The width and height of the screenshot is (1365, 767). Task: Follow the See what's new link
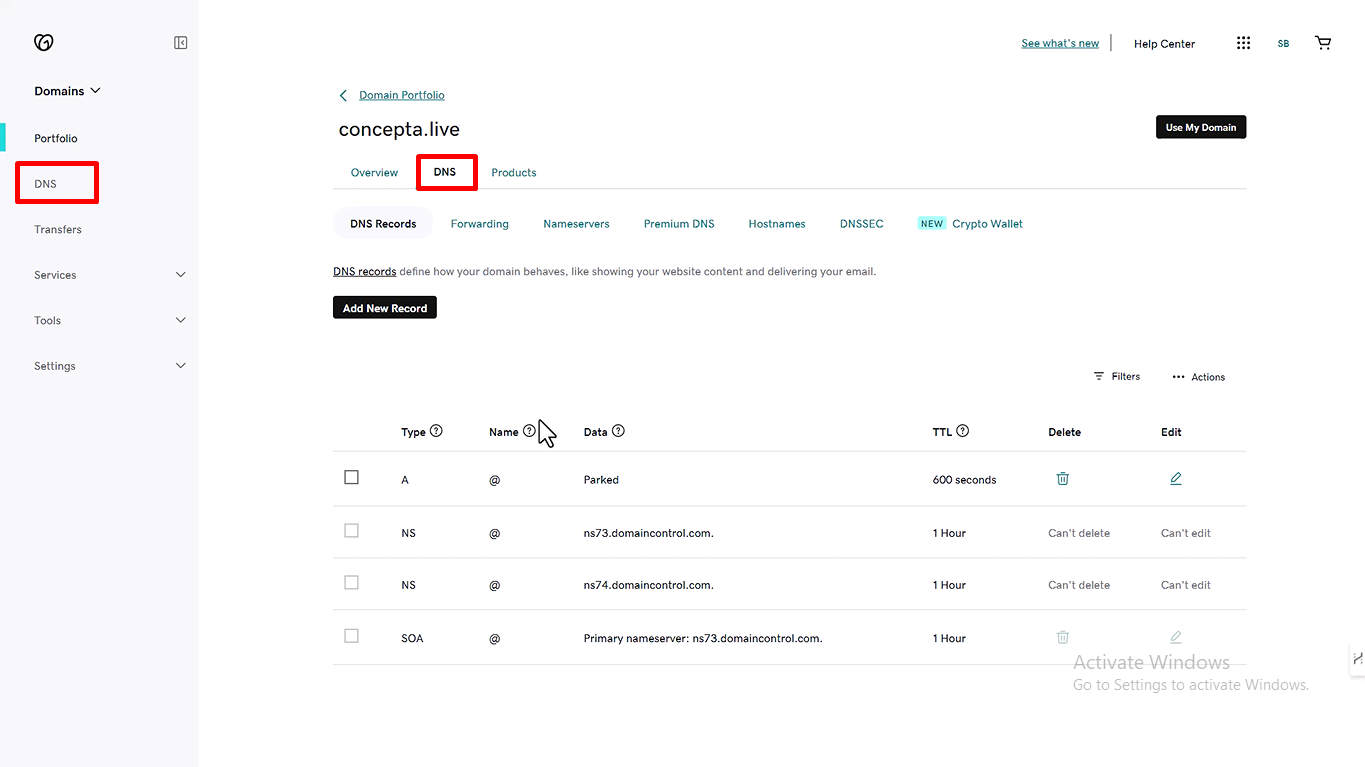click(1060, 44)
